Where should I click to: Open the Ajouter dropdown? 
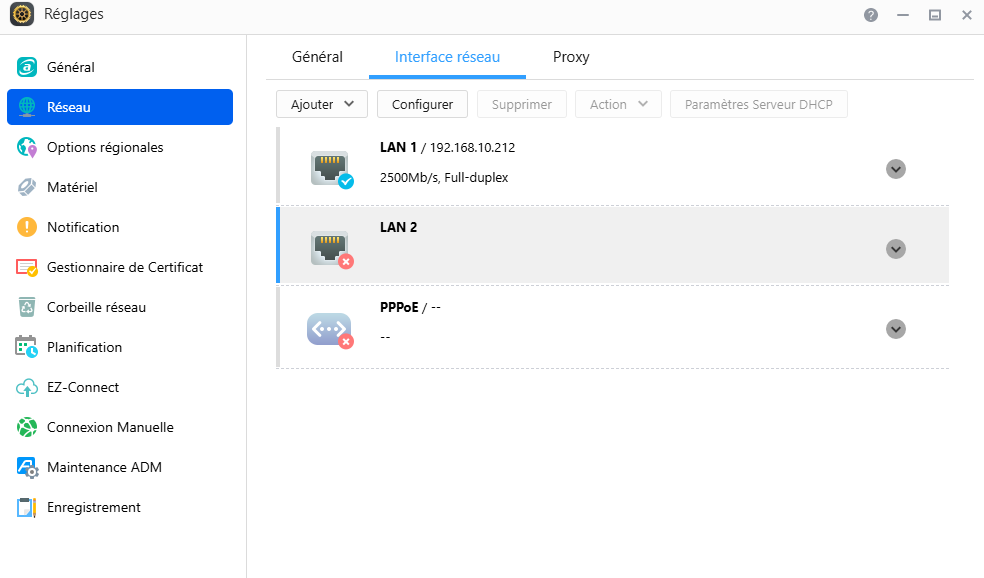[322, 104]
